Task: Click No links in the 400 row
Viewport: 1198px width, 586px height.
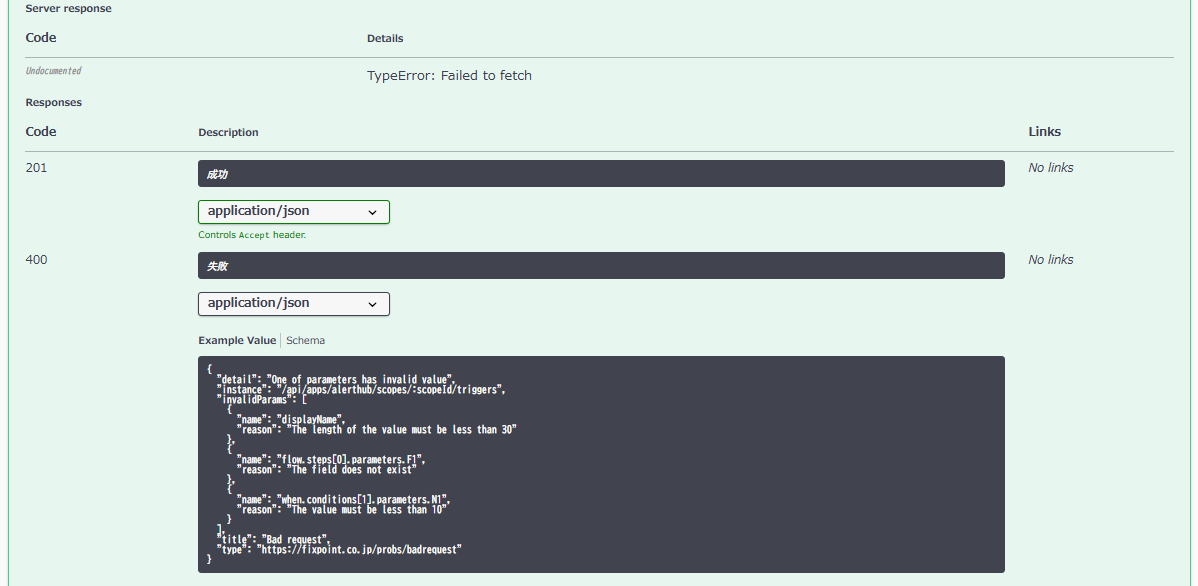Action: (1050, 260)
